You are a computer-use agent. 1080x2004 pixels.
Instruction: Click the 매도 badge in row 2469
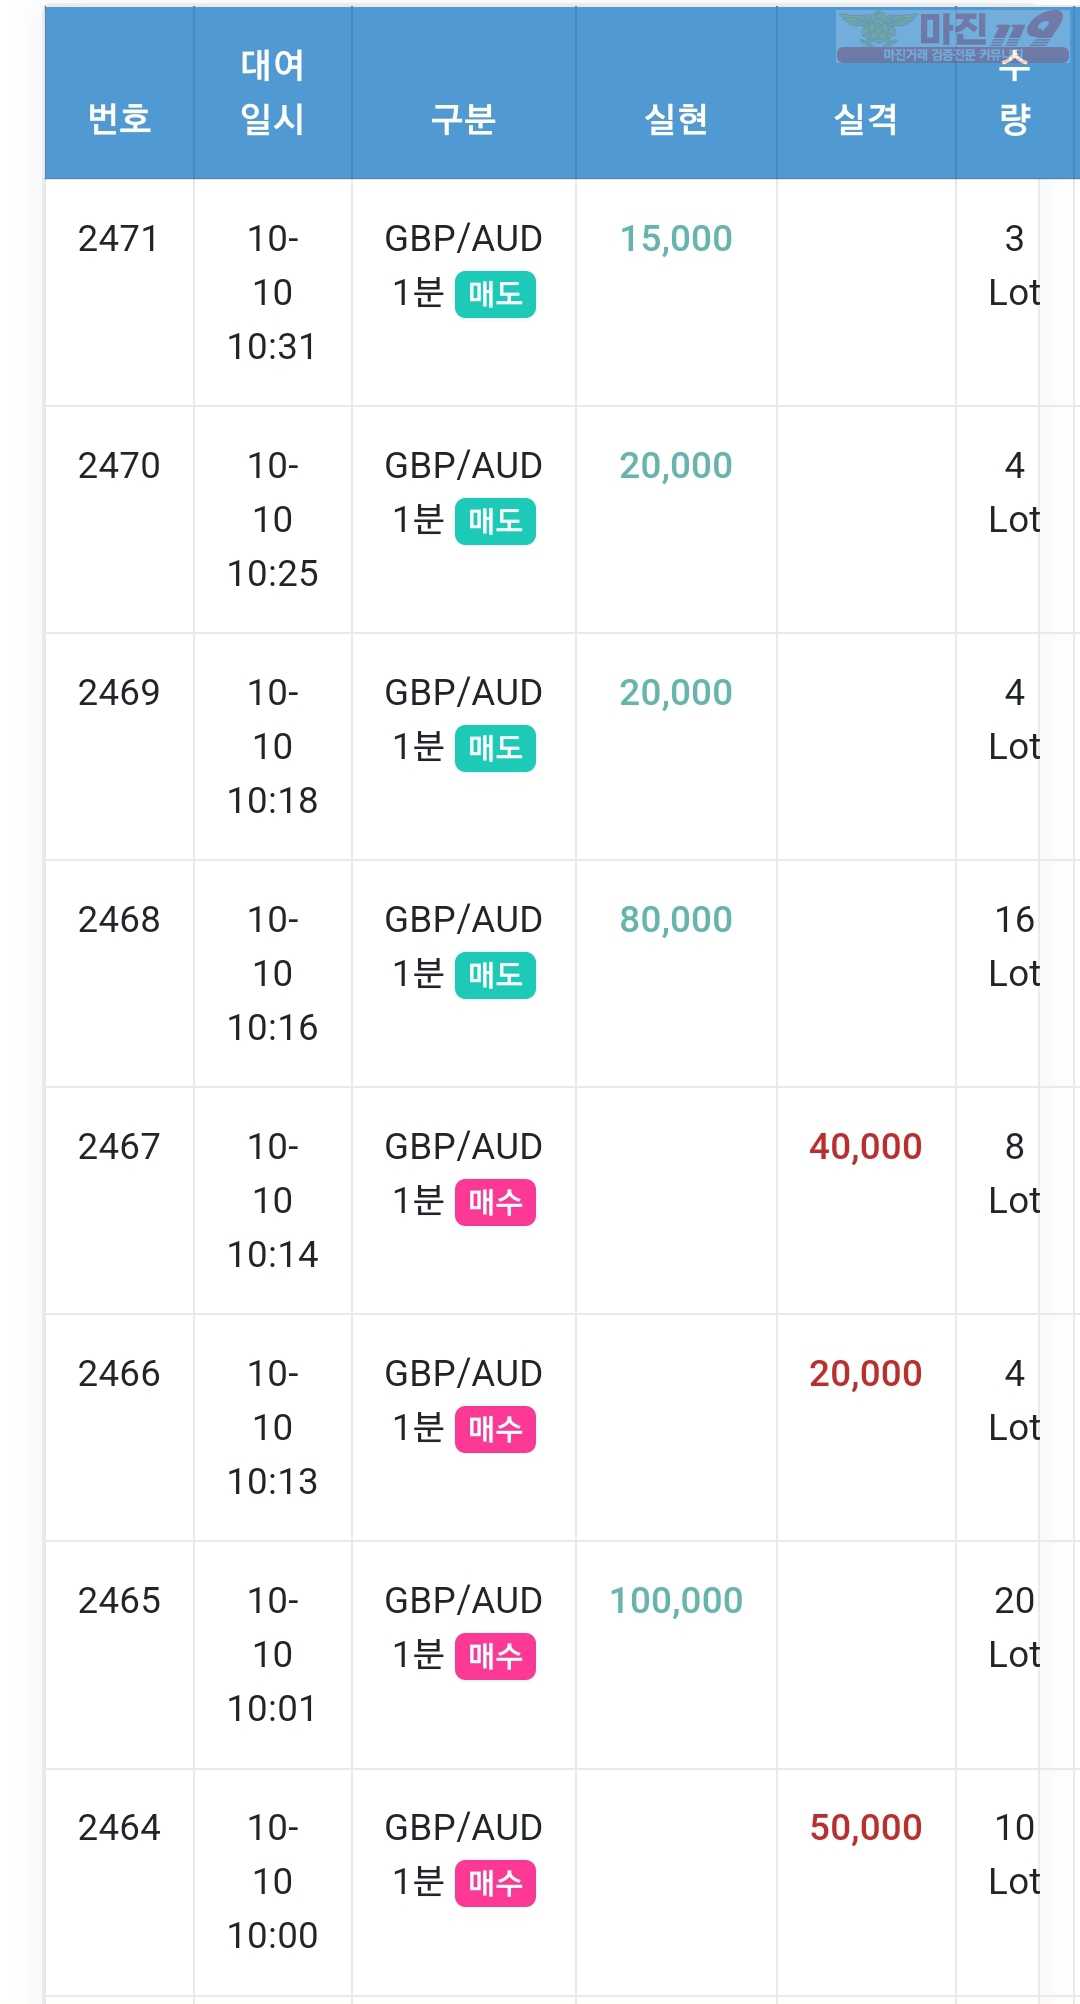click(x=495, y=748)
